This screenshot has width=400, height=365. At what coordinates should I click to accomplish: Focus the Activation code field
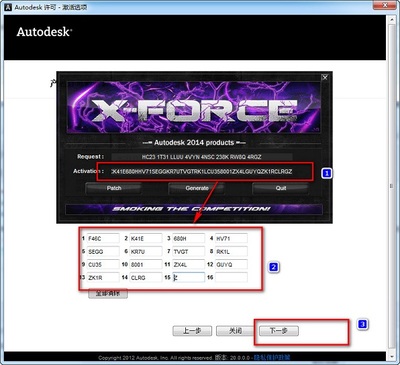coord(202,172)
